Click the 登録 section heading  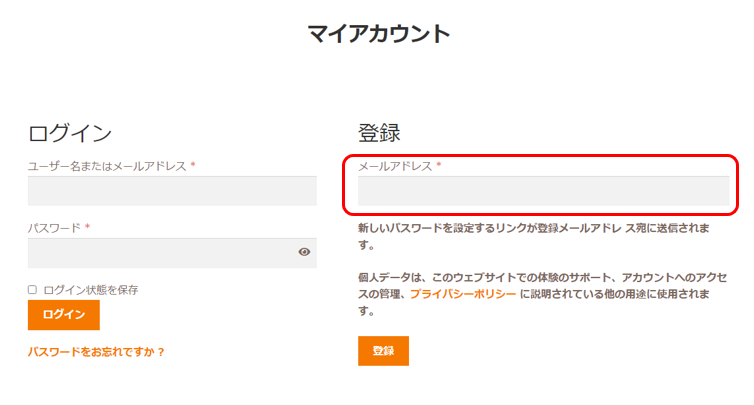(x=379, y=133)
